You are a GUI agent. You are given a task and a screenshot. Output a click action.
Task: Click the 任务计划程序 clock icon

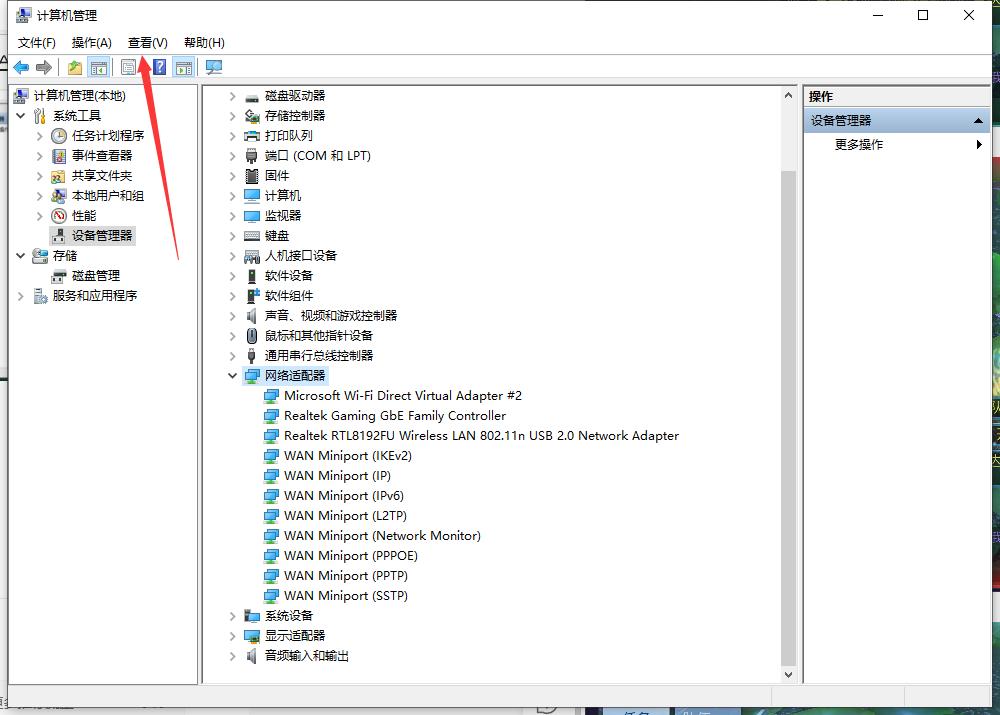(59, 136)
